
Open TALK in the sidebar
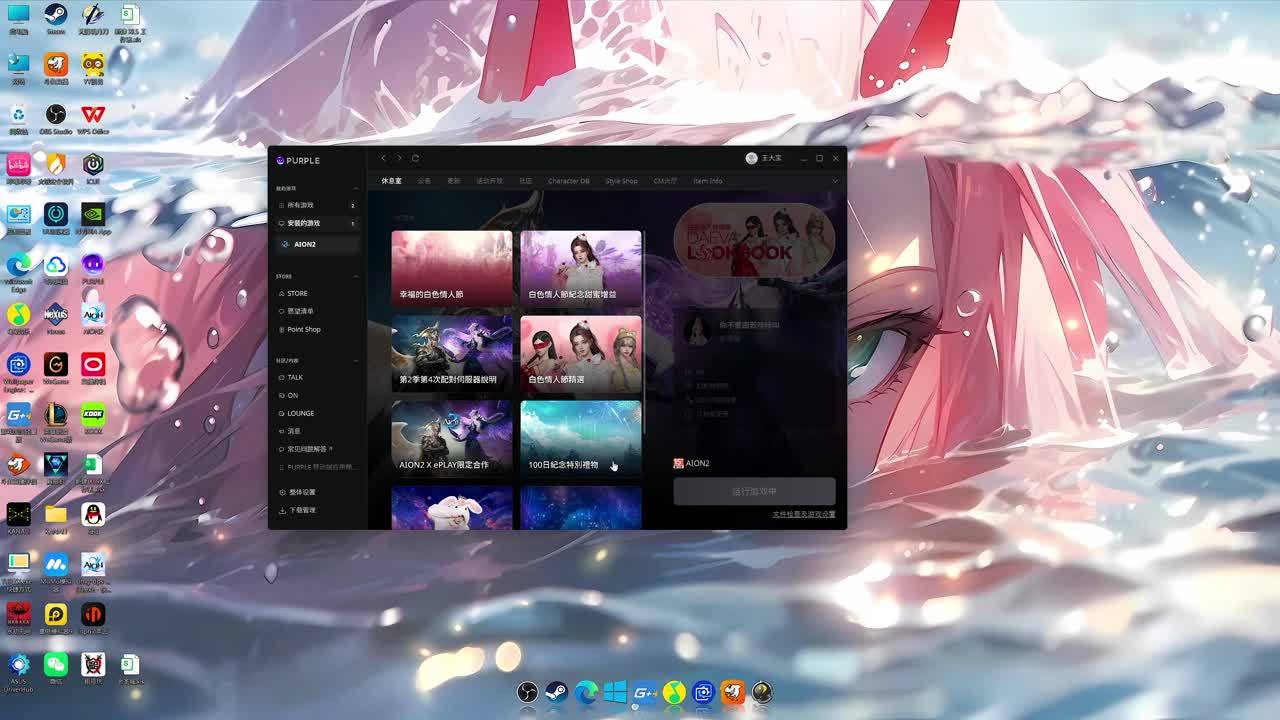tap(295, 378)
